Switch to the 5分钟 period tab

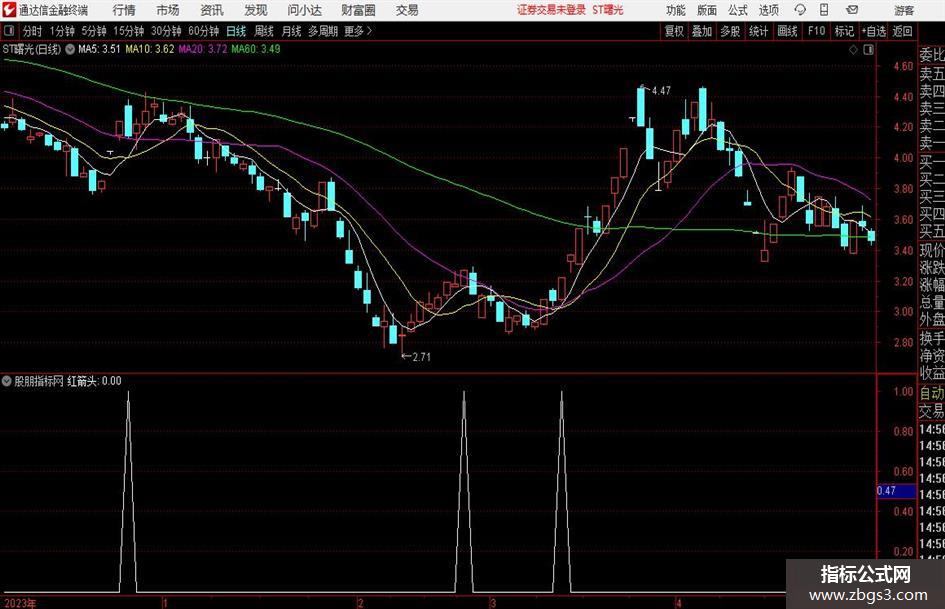(94, 31)
